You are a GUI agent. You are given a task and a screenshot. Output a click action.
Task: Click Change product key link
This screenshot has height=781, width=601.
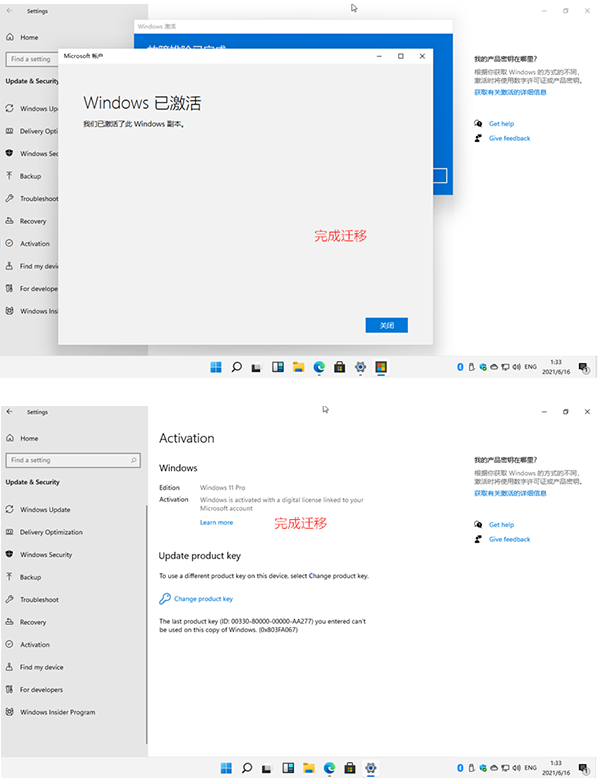[203, 599]
